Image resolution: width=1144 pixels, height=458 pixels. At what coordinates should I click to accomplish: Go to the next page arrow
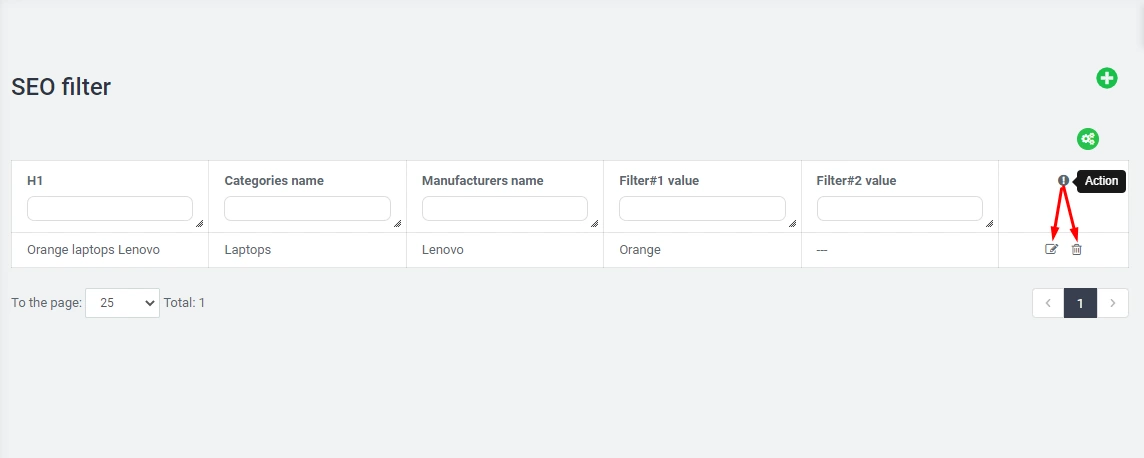(1112, 303)
